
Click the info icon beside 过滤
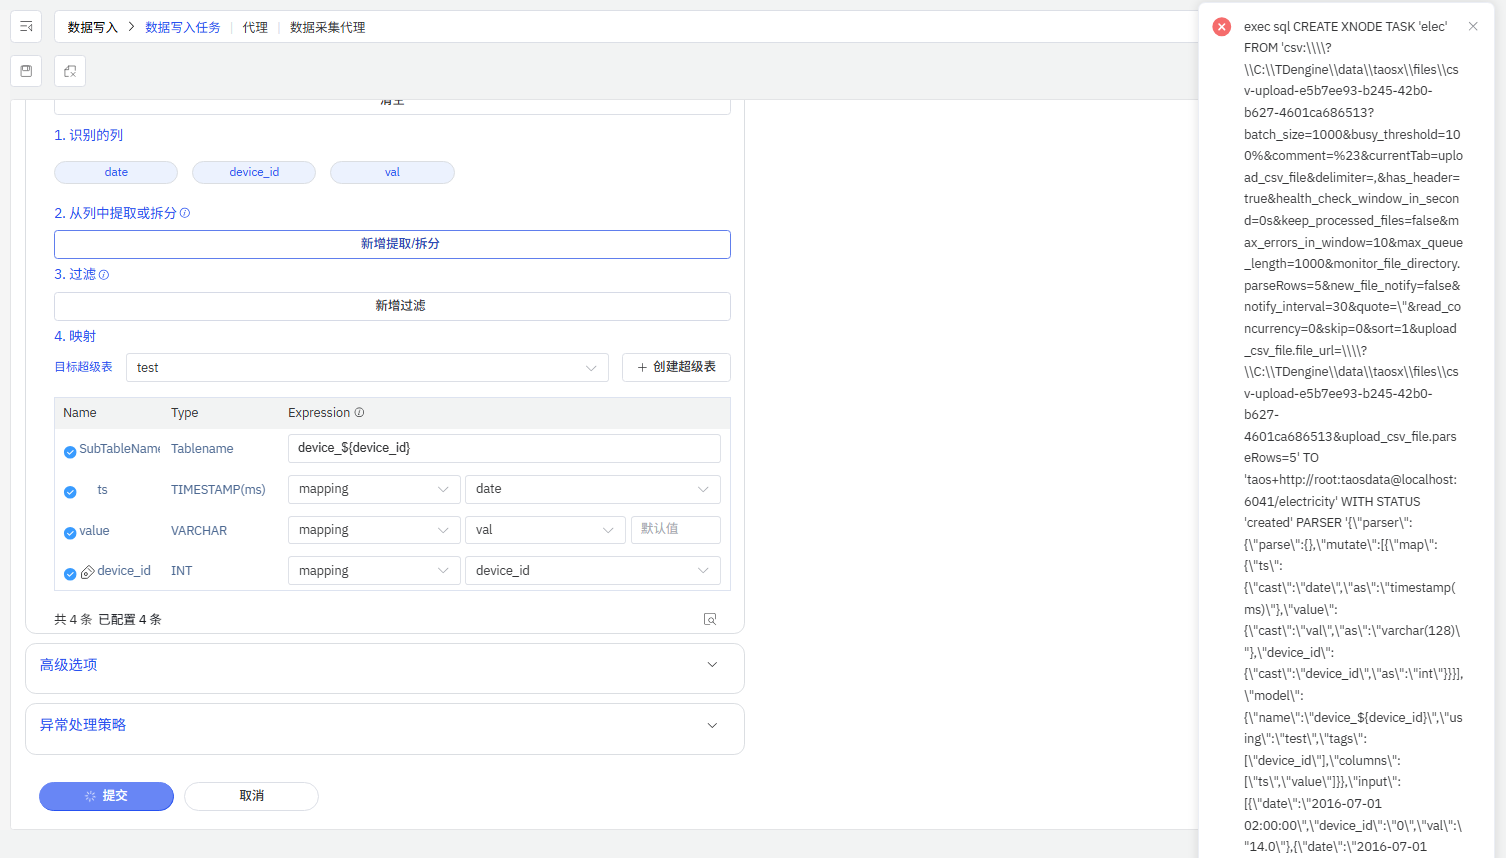[104, 275]
